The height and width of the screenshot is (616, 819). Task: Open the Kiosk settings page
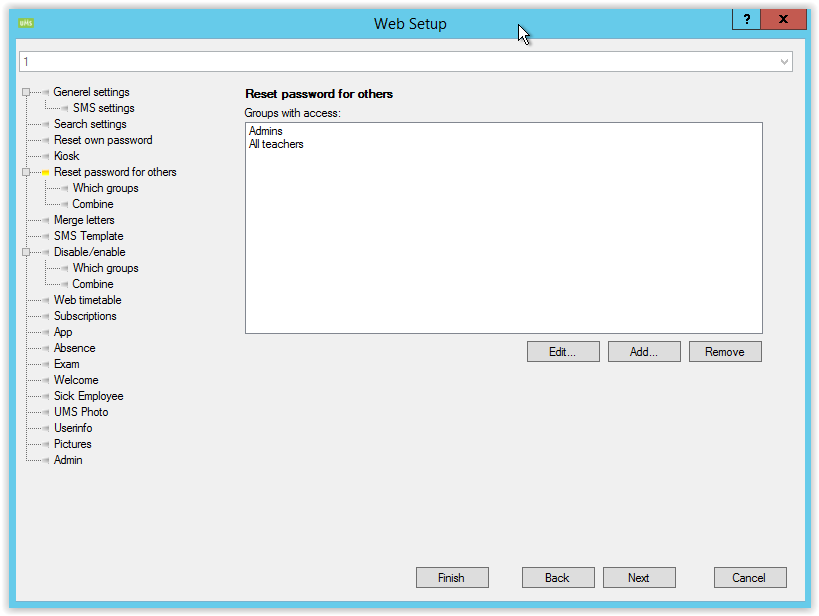pyautogui.click(x=66, y=156)
